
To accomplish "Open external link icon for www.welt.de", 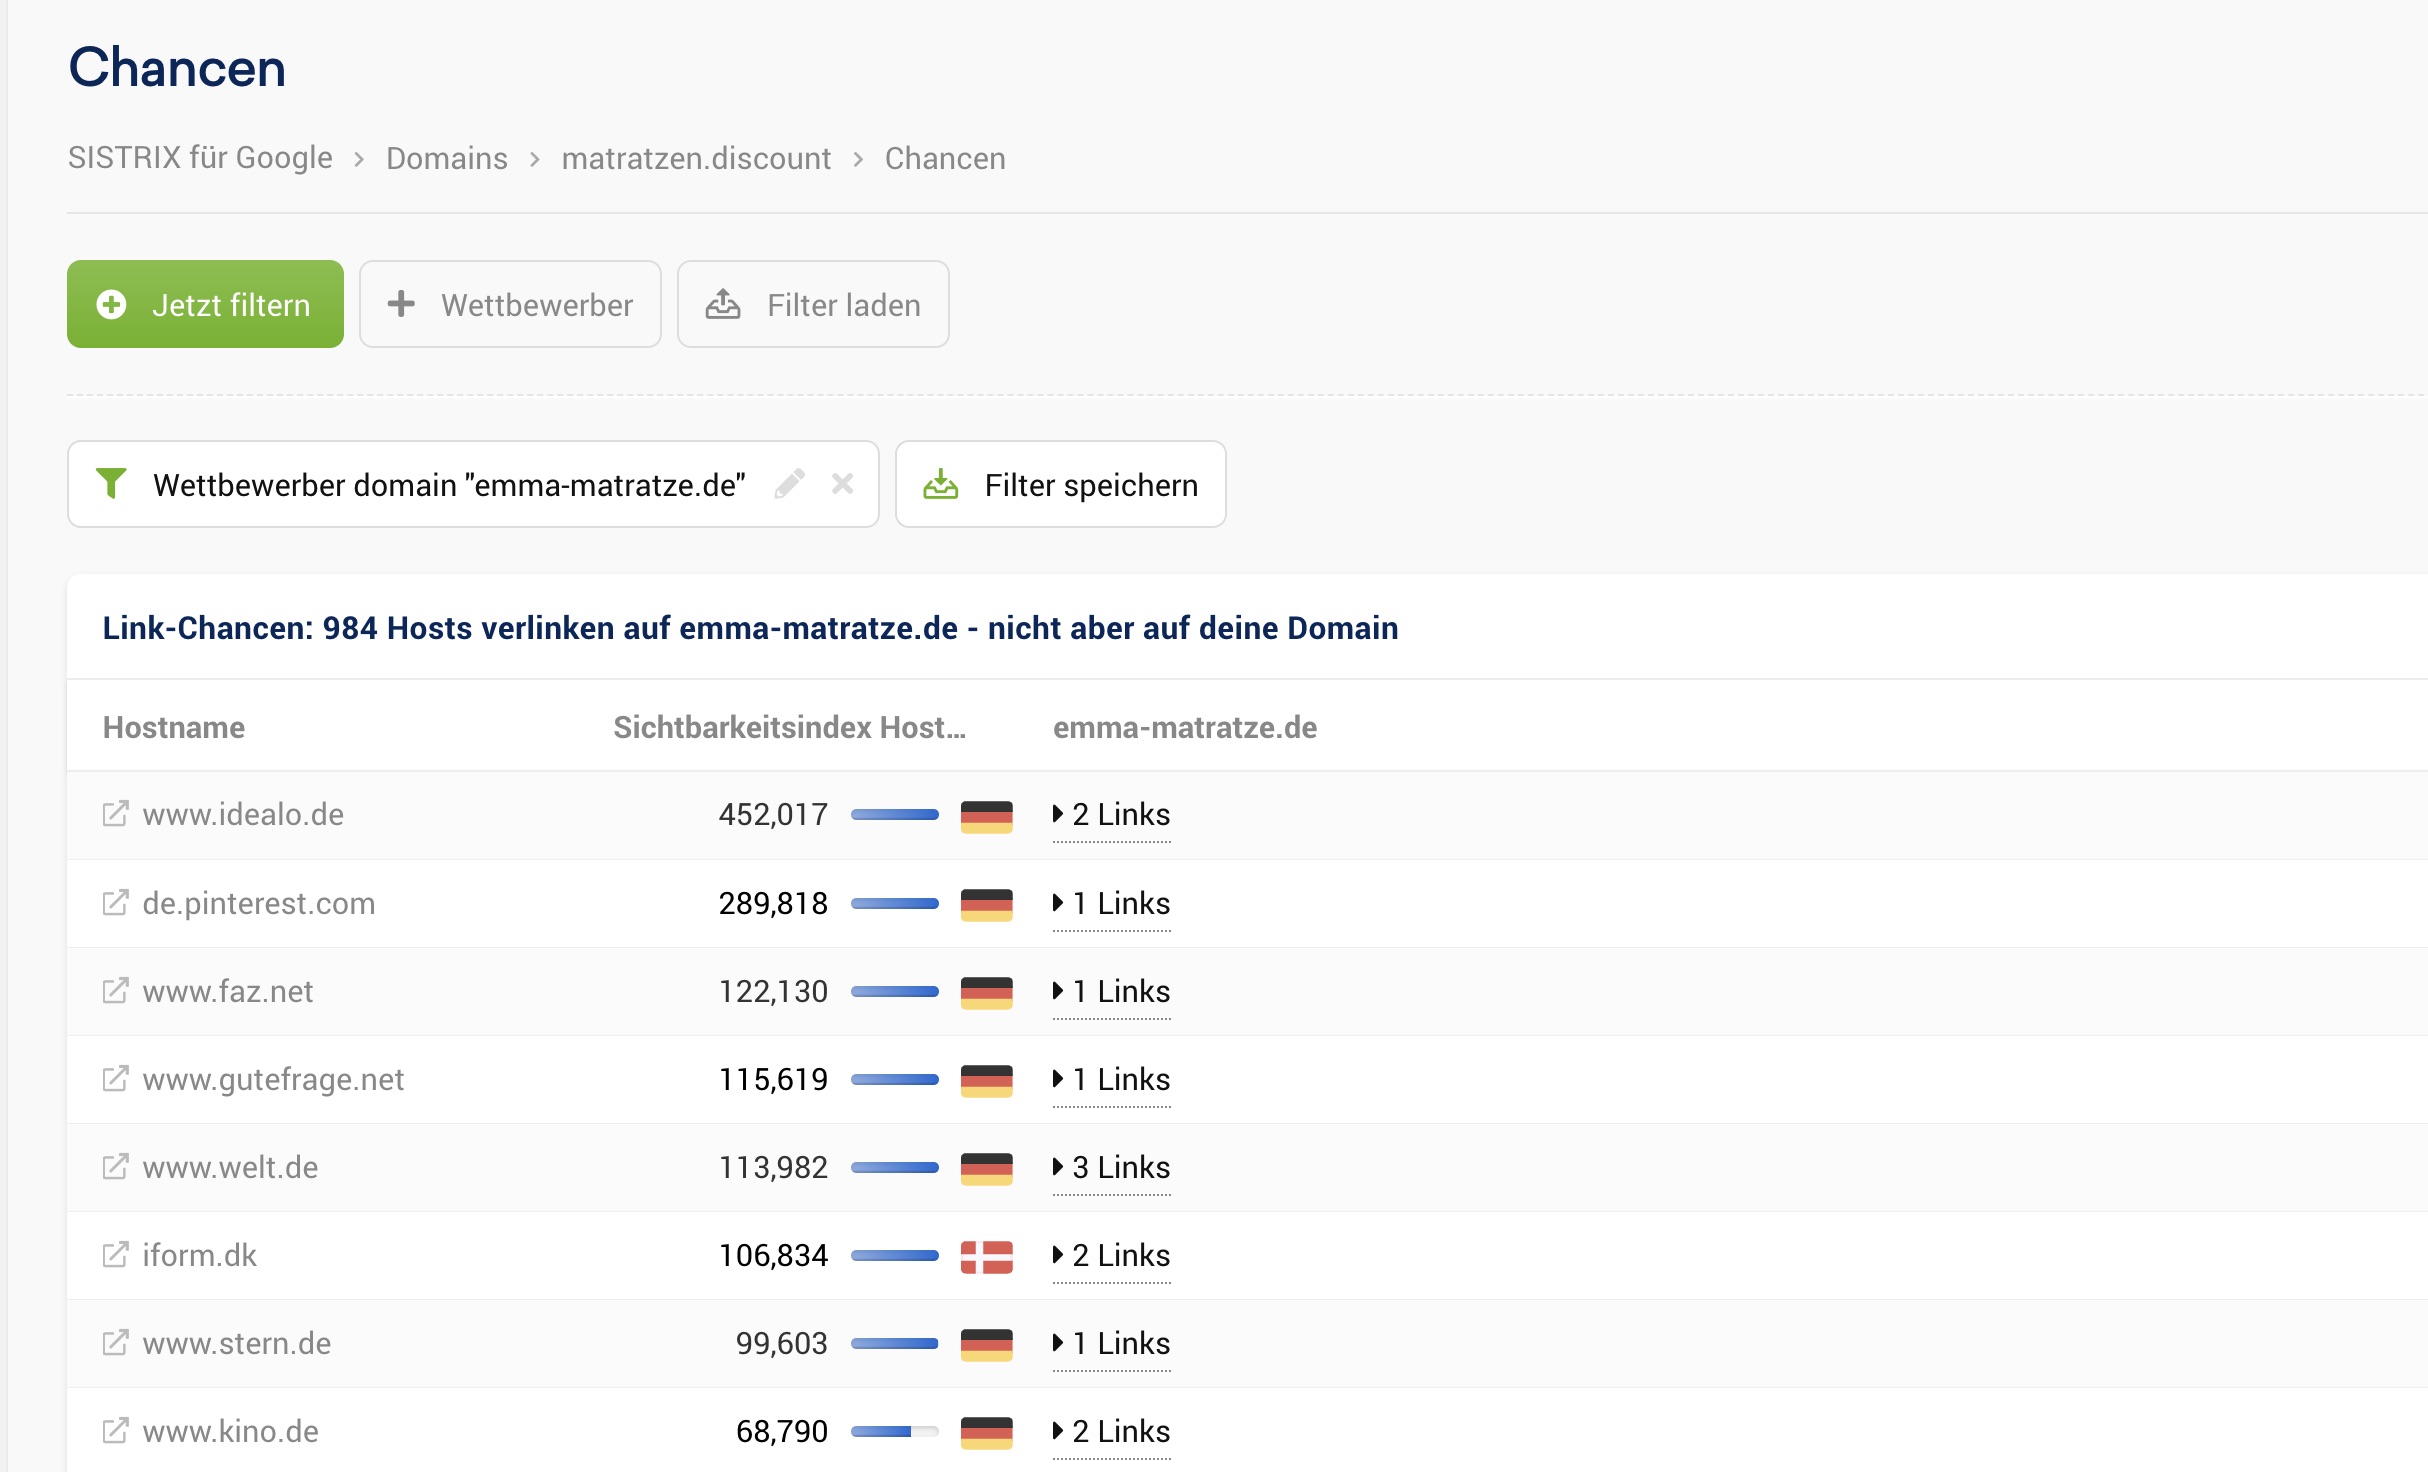I will [x=115, y=1167].
